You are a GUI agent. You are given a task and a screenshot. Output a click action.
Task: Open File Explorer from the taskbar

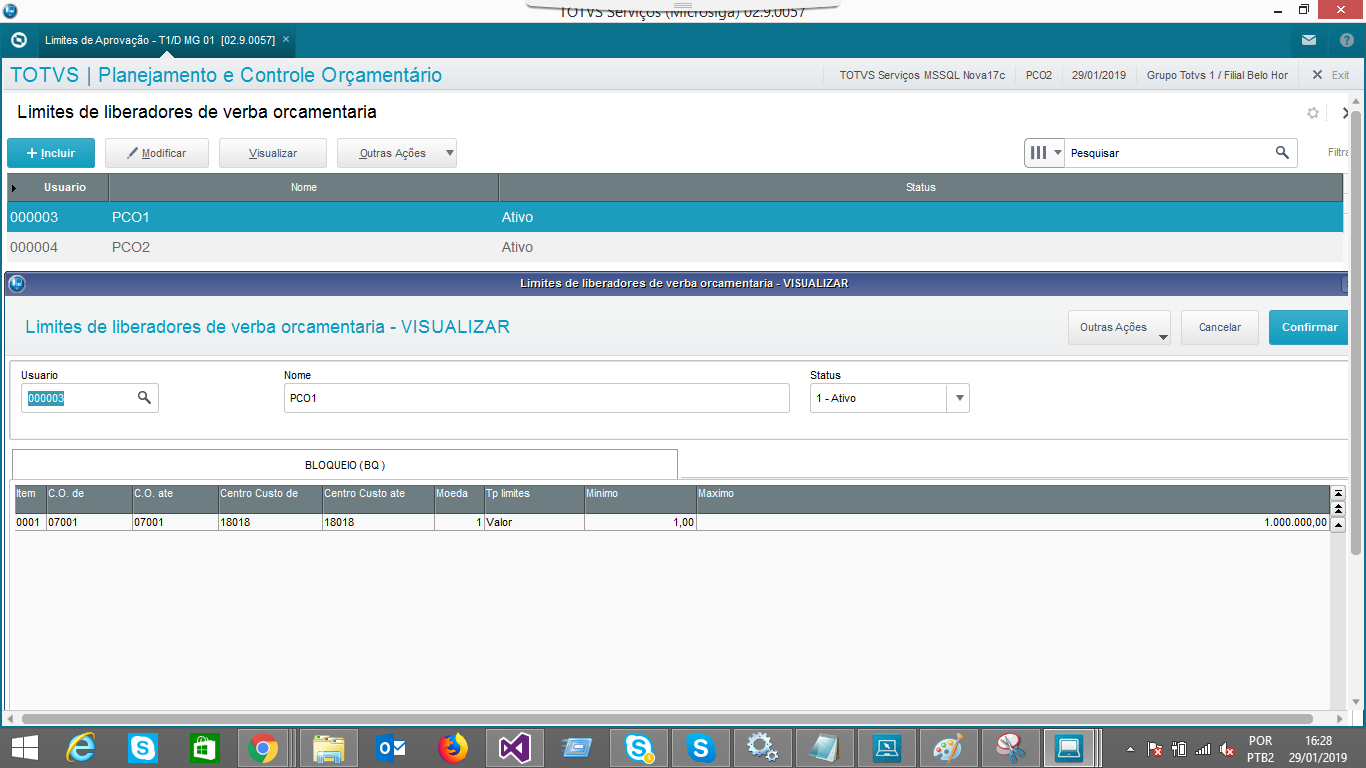(x=327, y=747)
